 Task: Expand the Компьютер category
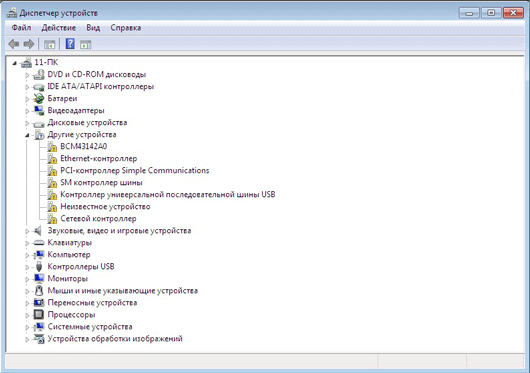click(27, 255)
